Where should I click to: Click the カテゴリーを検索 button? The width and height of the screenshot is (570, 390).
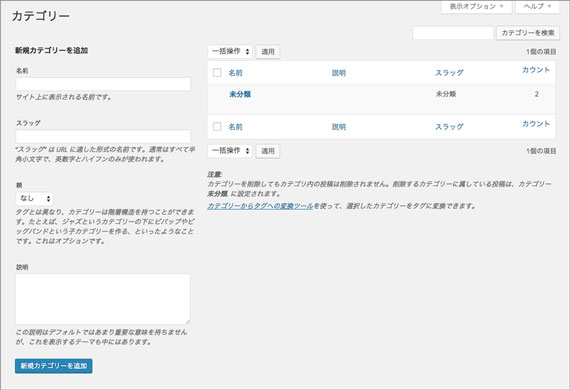(528, 33)
